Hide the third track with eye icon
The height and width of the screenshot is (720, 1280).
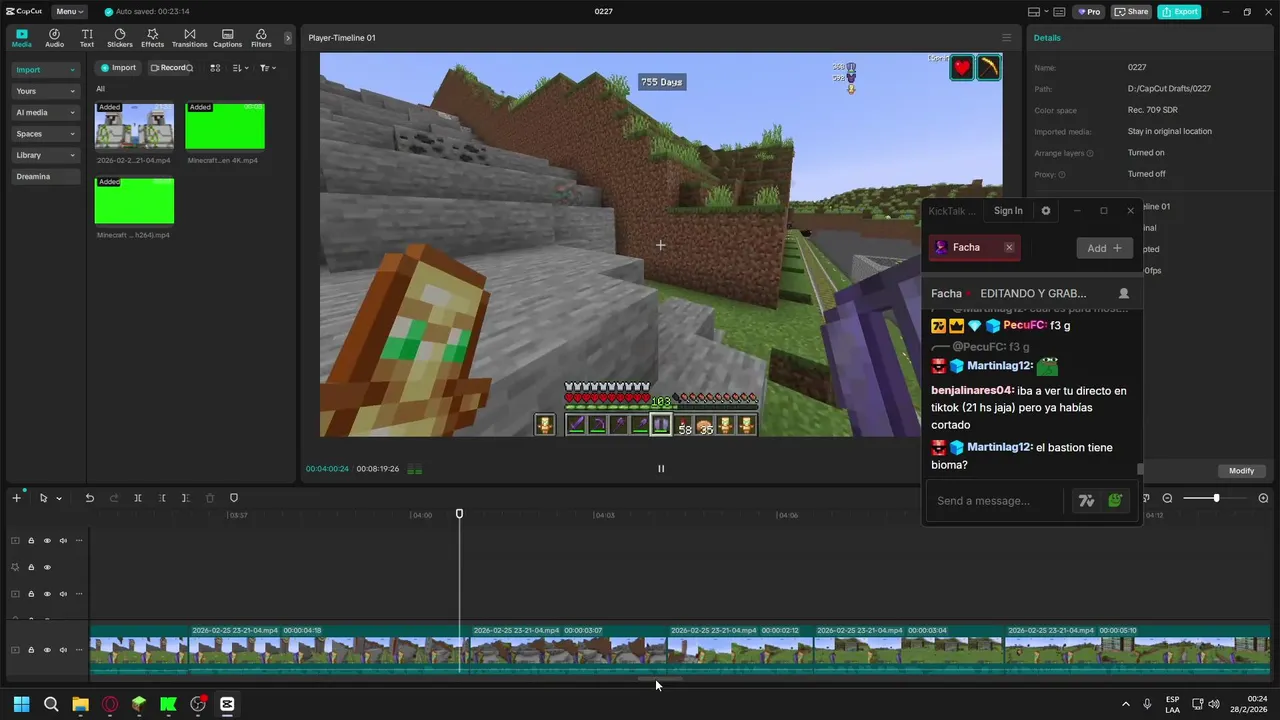(47, 594)
